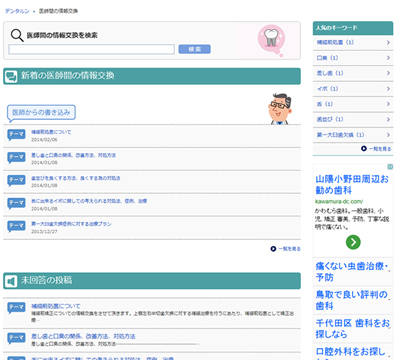Click 一覧を見る text under the keyword list
The height and width of the screenshot is (360, 396).
point(380,149)
